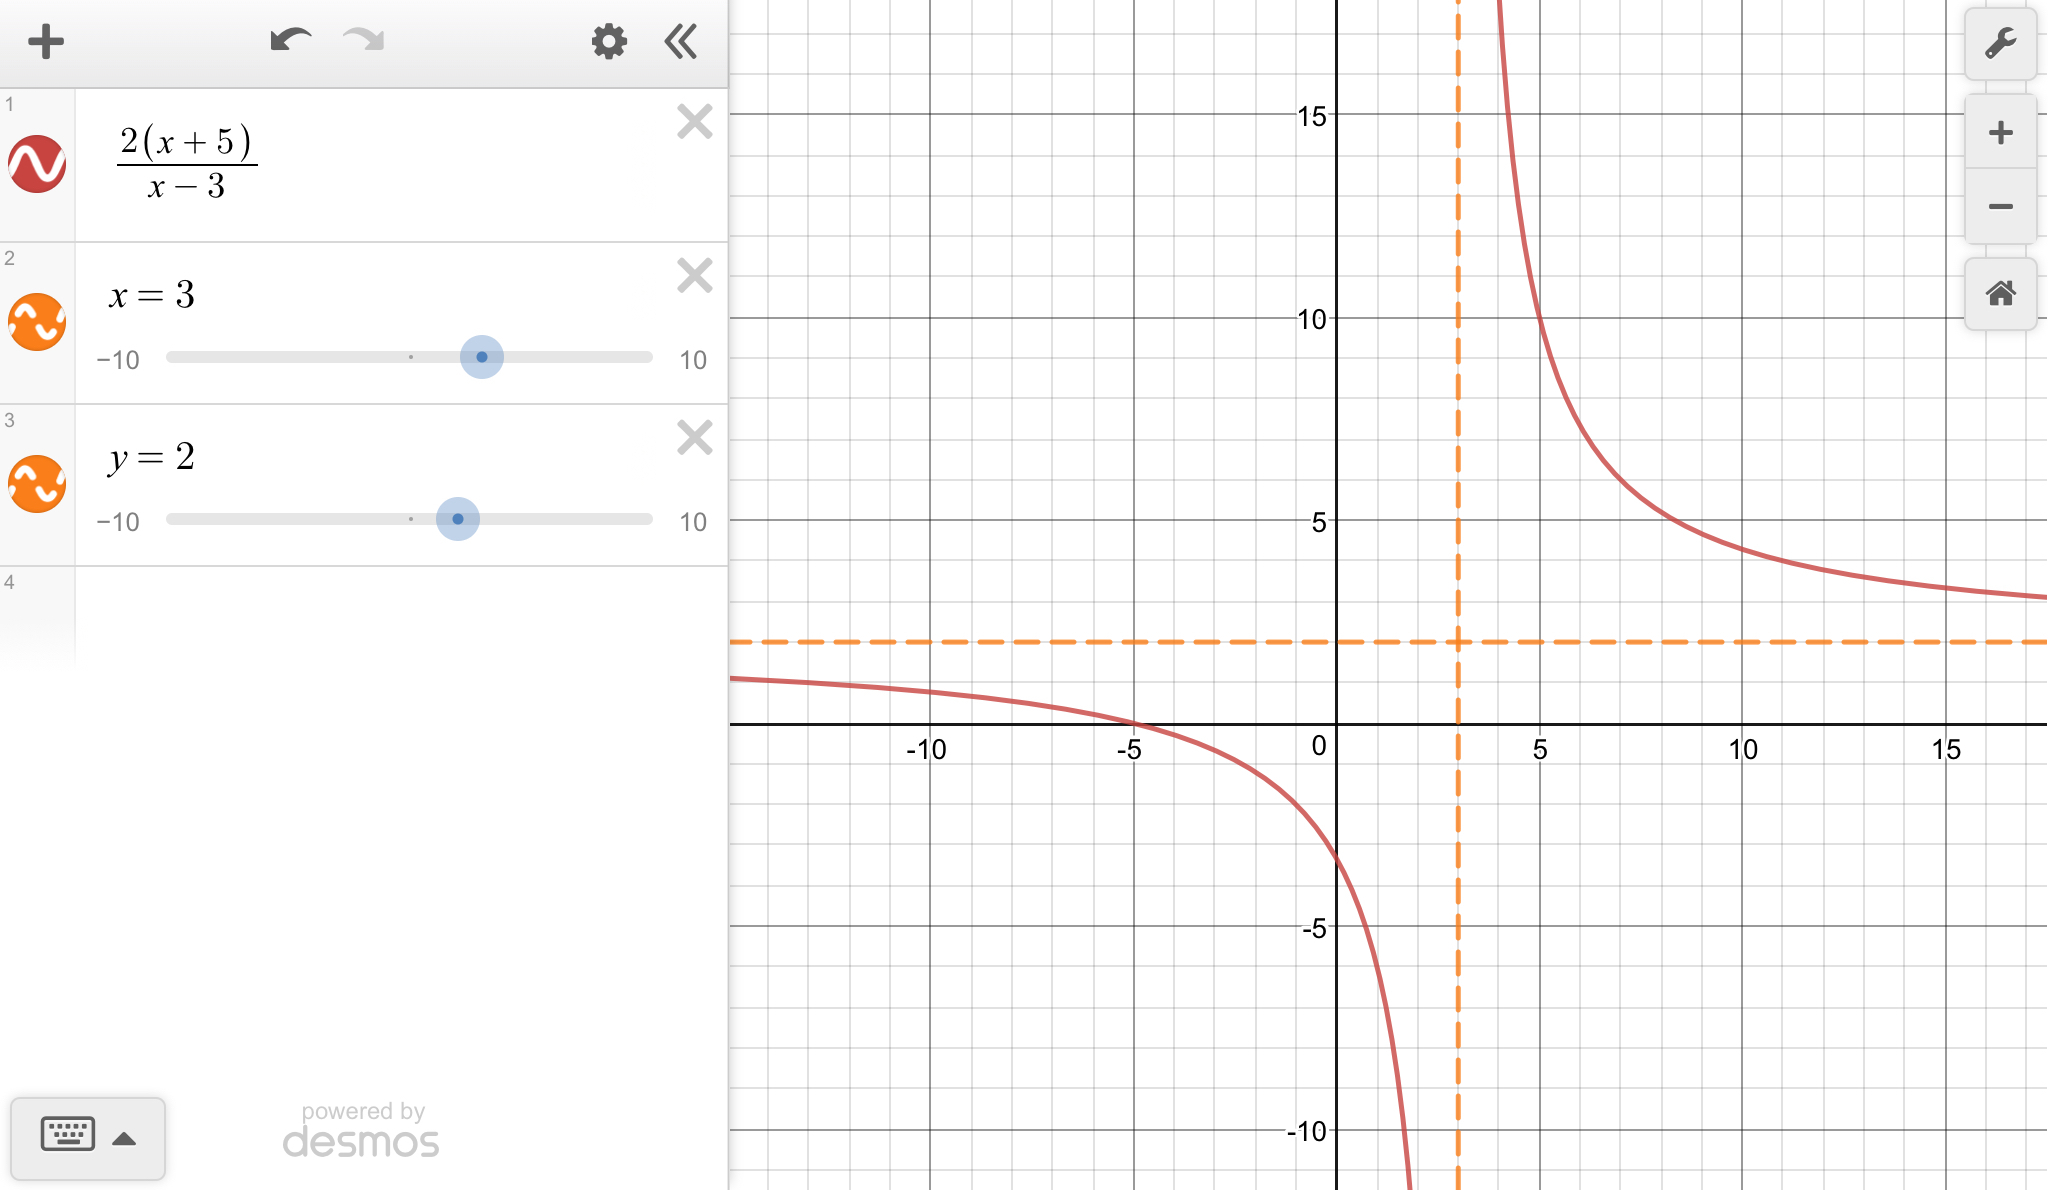Toggle visibility of the x = 3 line
This screenshot has height=1190, width=2048.
tap(37, 322)
